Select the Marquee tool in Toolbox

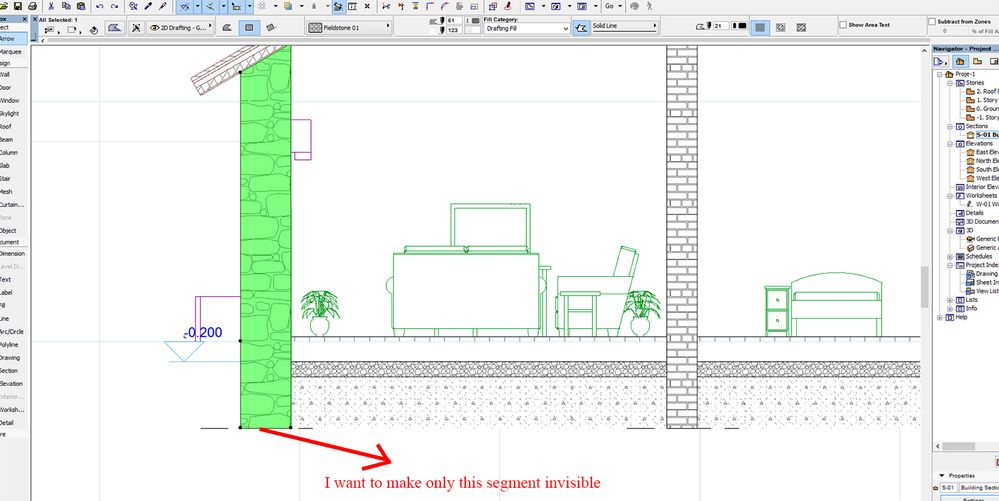(14, 52)
